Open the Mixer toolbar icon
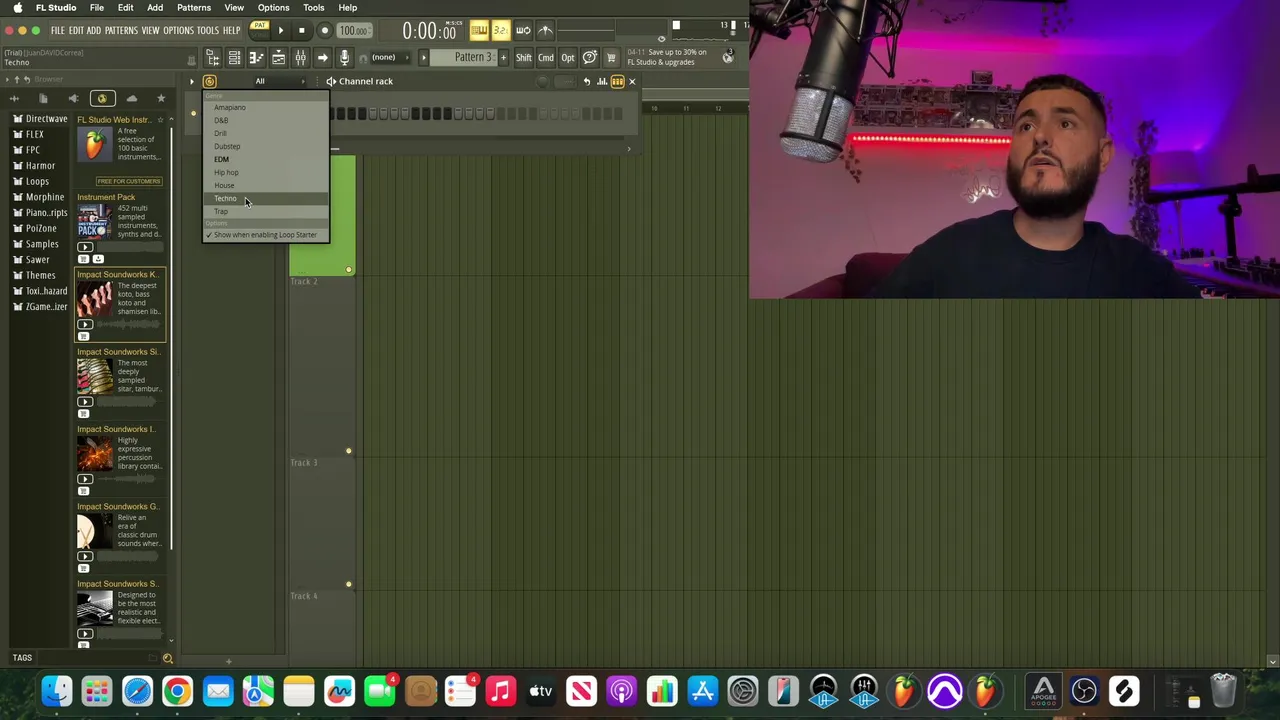1280x720 pixels. point(300,58)
